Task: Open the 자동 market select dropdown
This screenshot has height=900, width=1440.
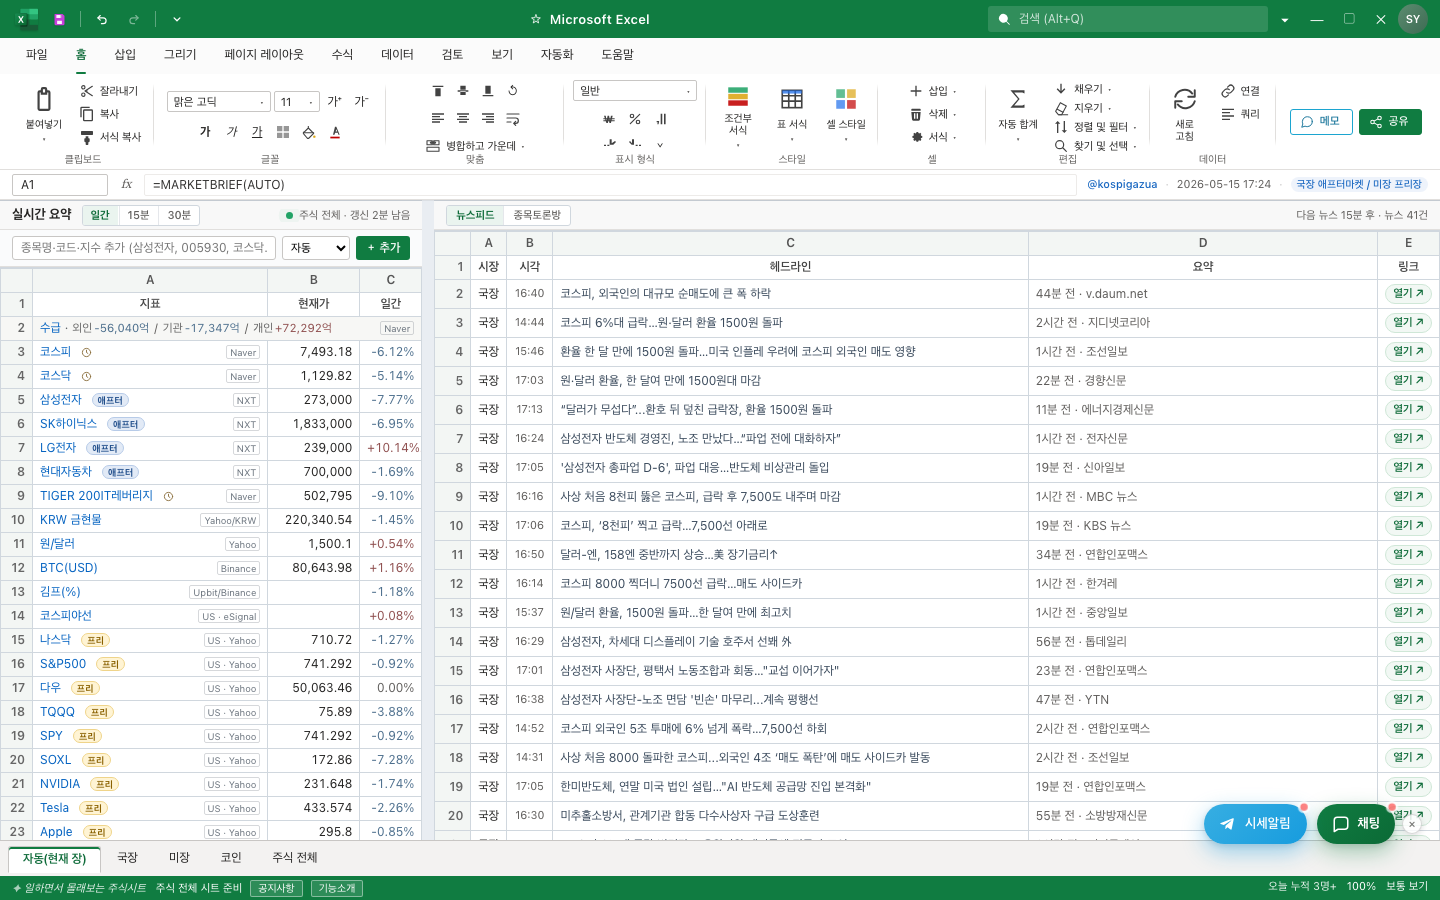Action: (x=316, y=248)
